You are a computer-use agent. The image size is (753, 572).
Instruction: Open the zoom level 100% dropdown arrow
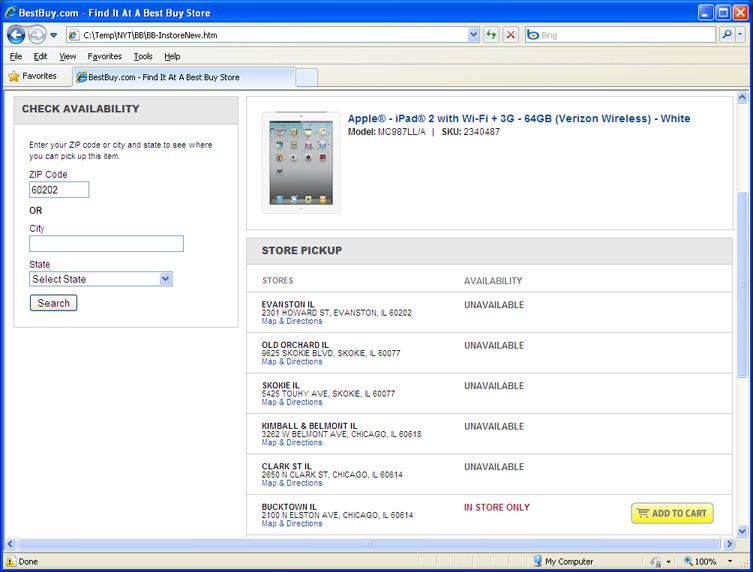[x=730, y=561]
